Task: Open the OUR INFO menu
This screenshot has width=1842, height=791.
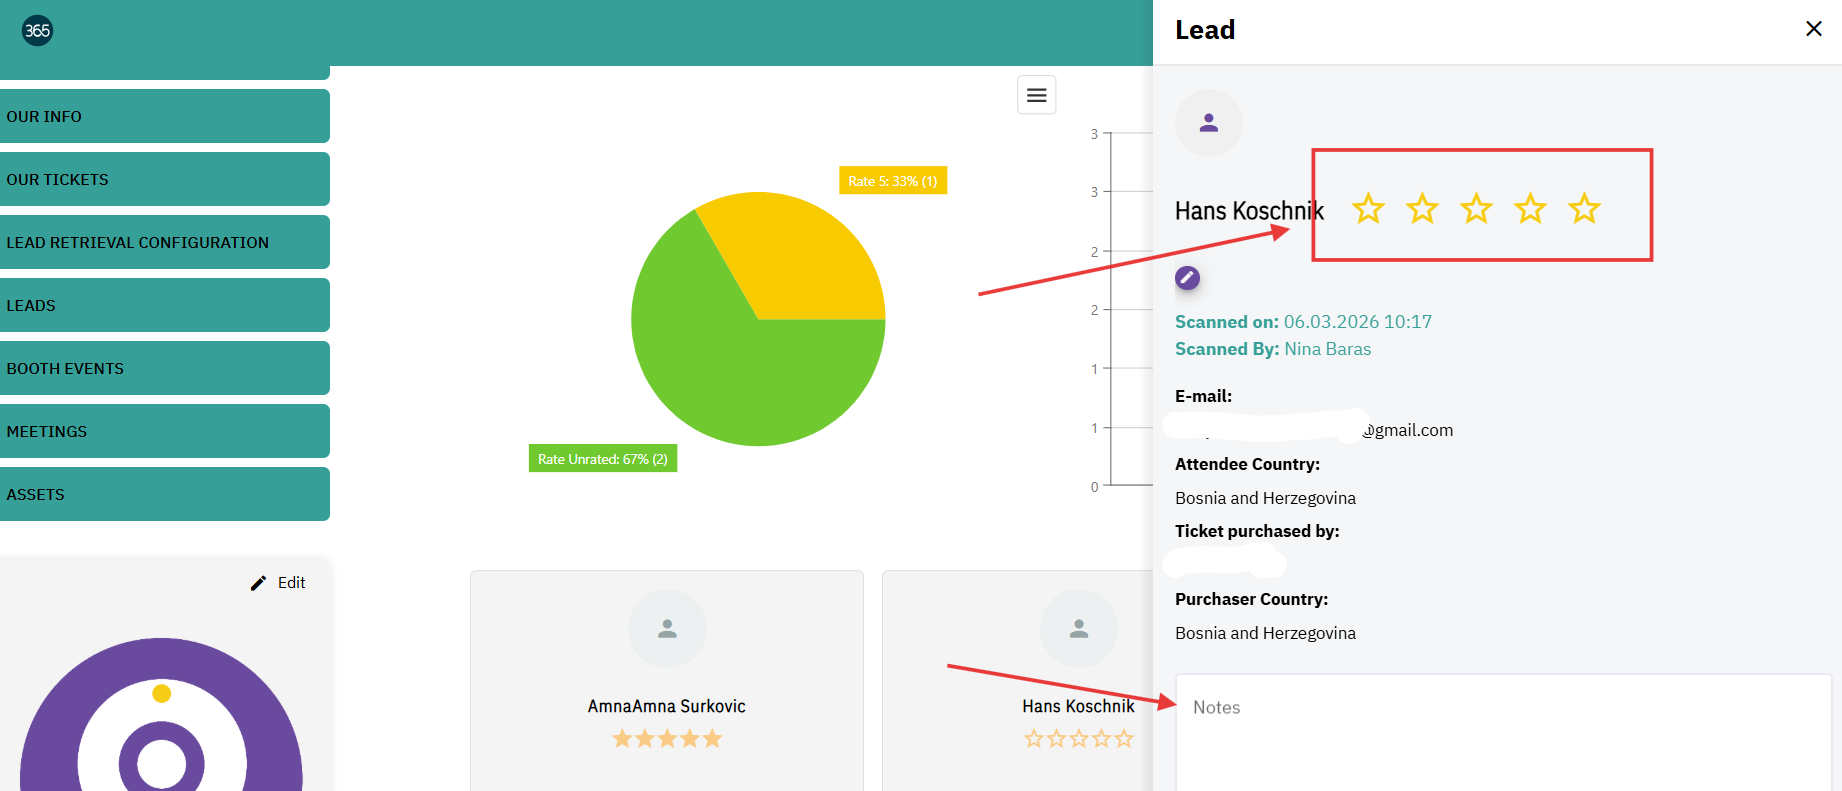Action: tap(165, 116)
